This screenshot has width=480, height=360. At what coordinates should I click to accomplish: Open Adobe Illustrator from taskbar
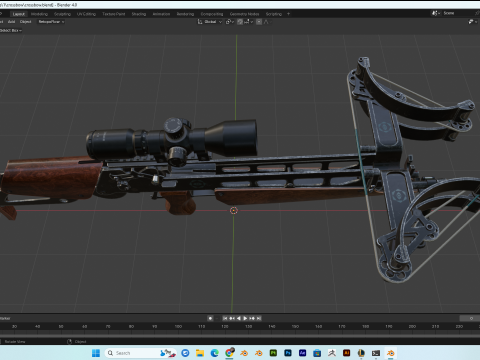pos(347,353)
